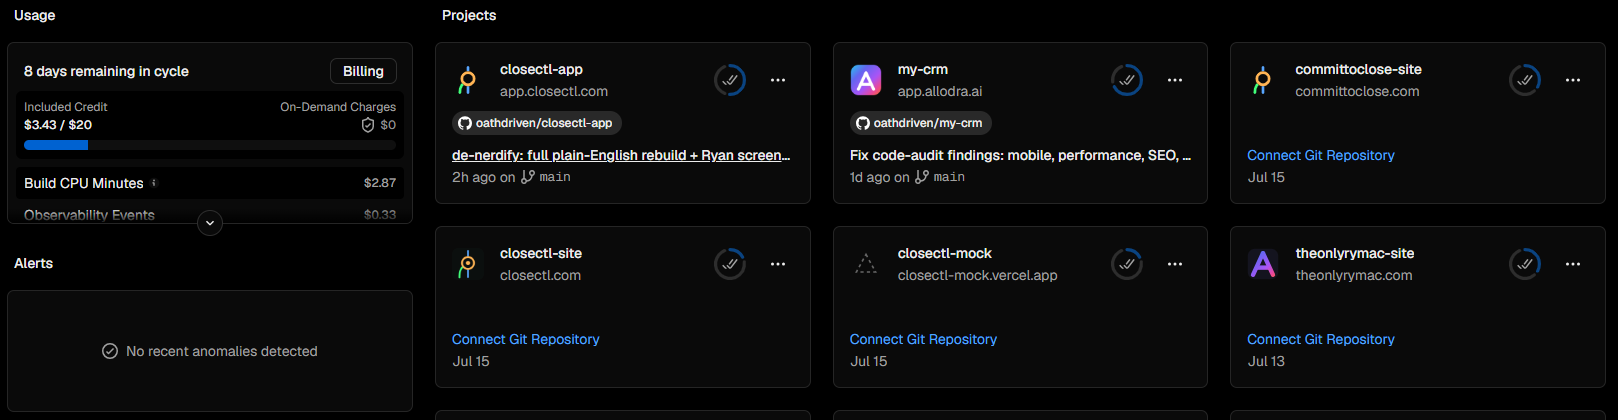Screen dimensions: 1618x420
Task: Click the Usage section heading
Action: click(35, 15)
